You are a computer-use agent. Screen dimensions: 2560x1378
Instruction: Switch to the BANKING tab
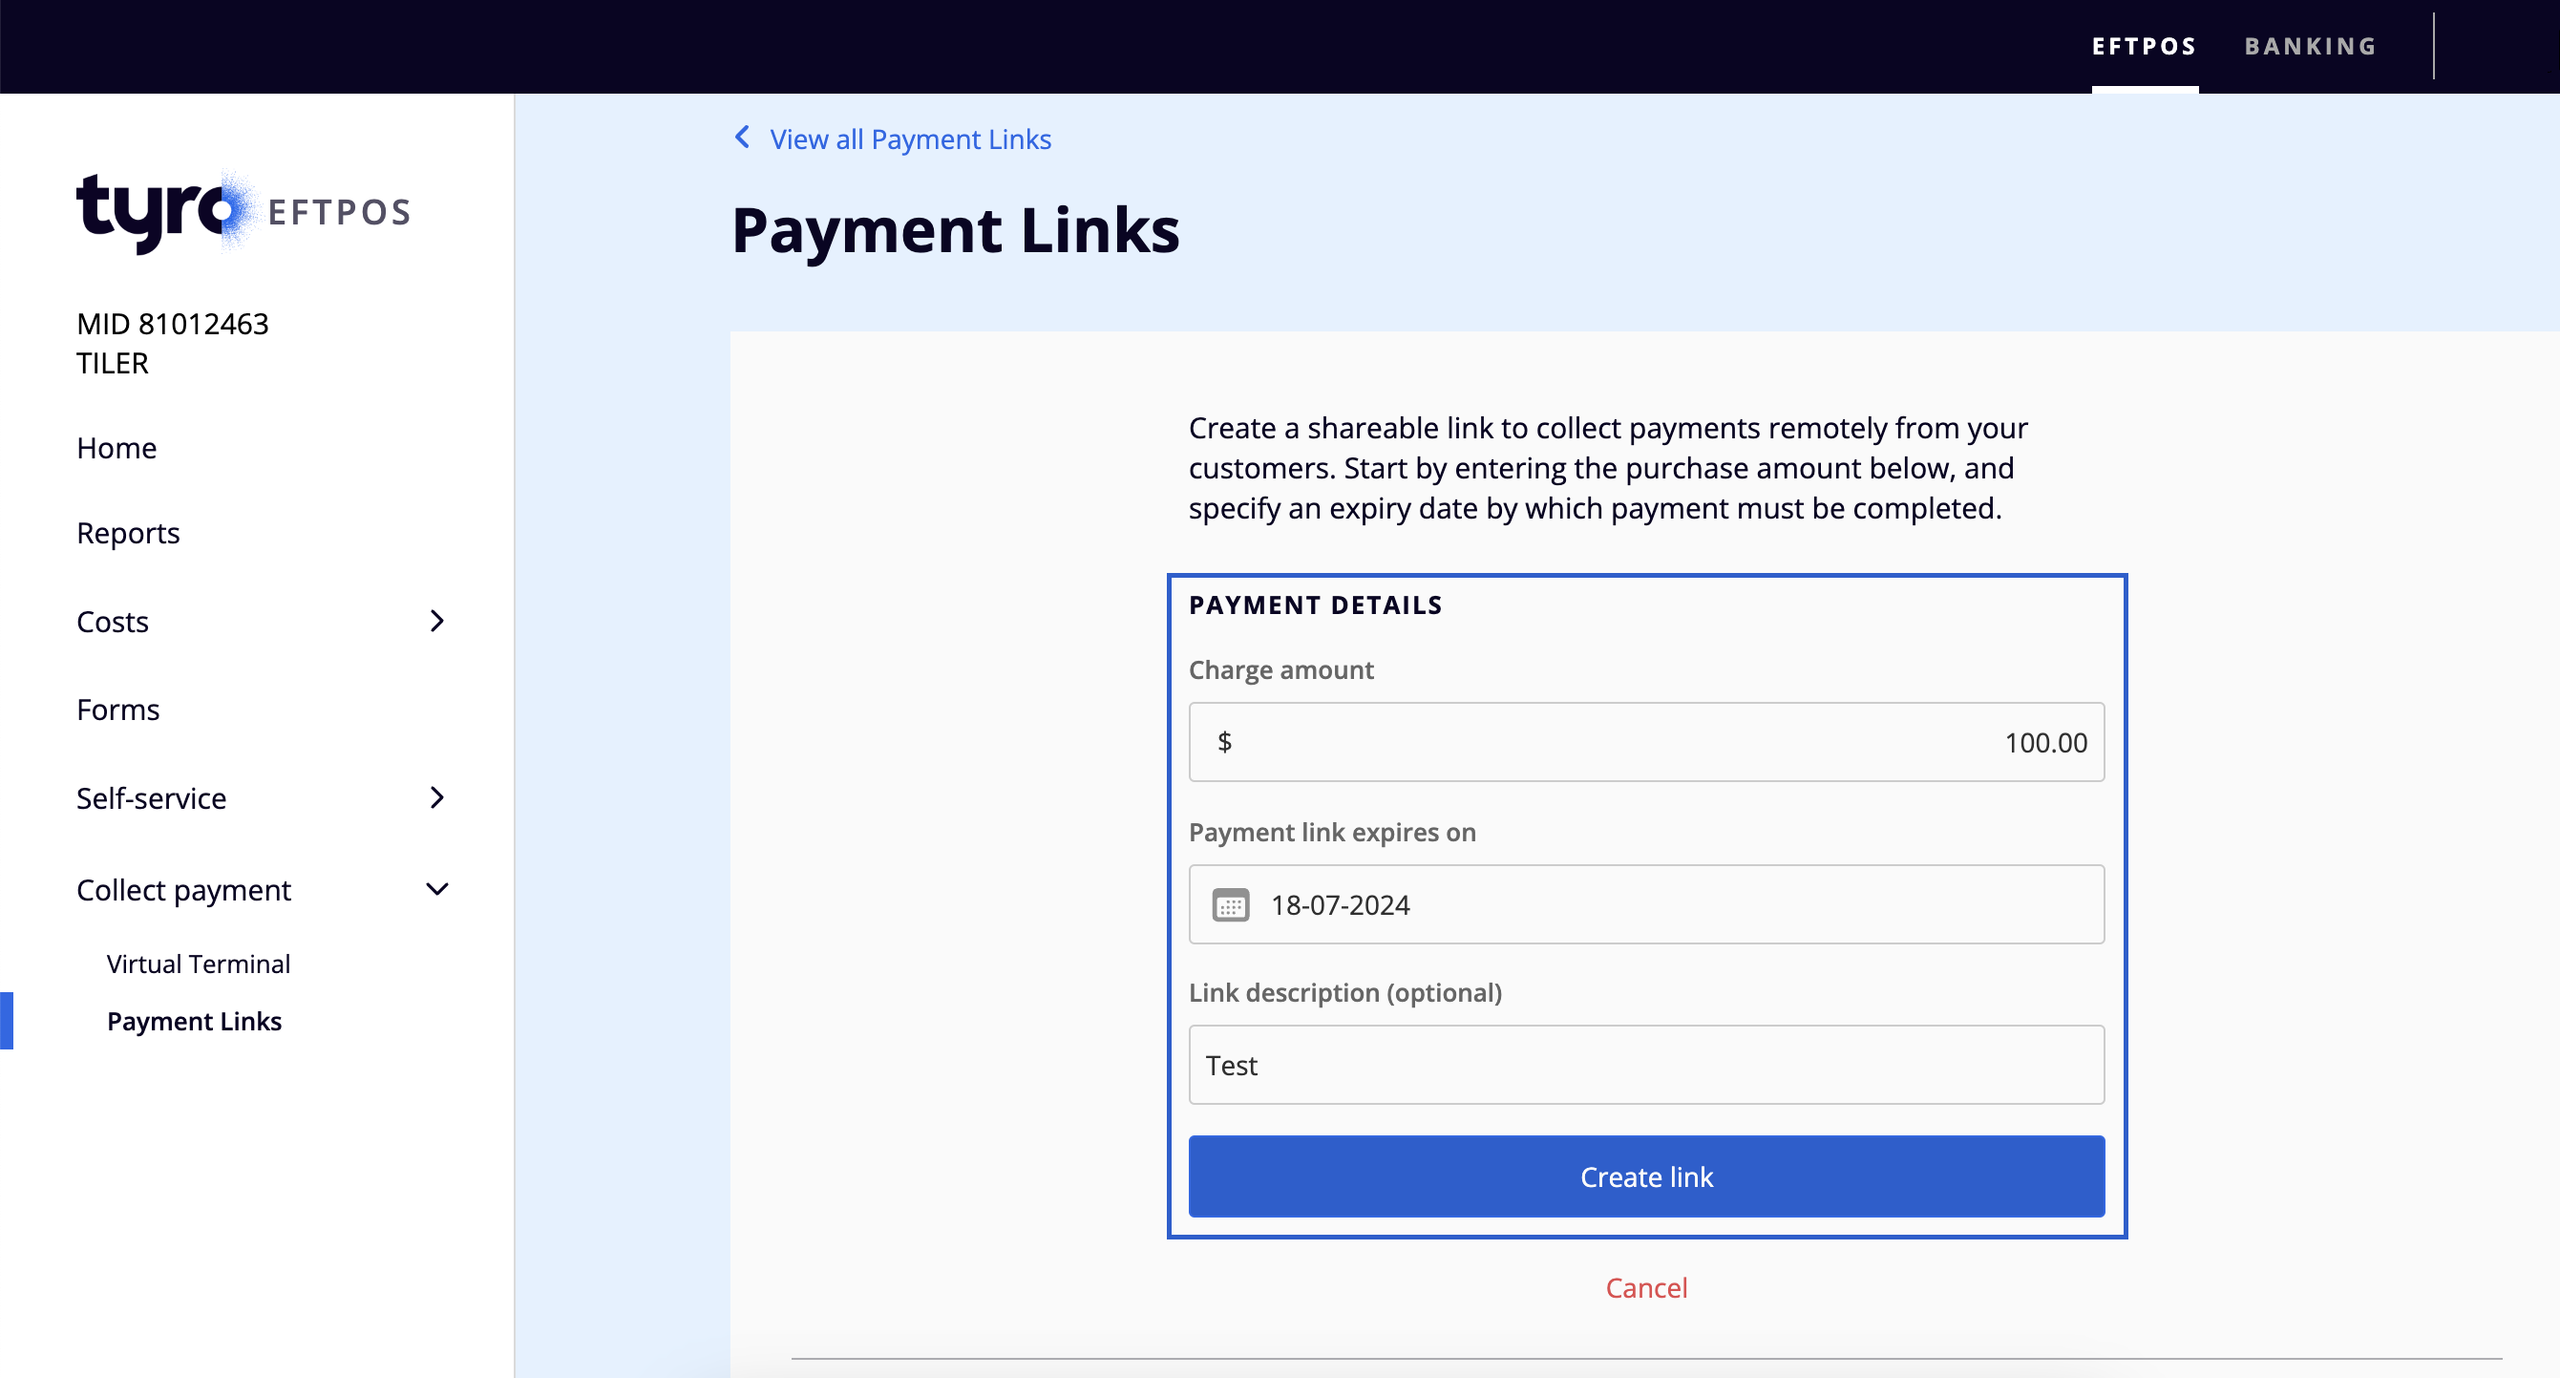[2310, 46]
